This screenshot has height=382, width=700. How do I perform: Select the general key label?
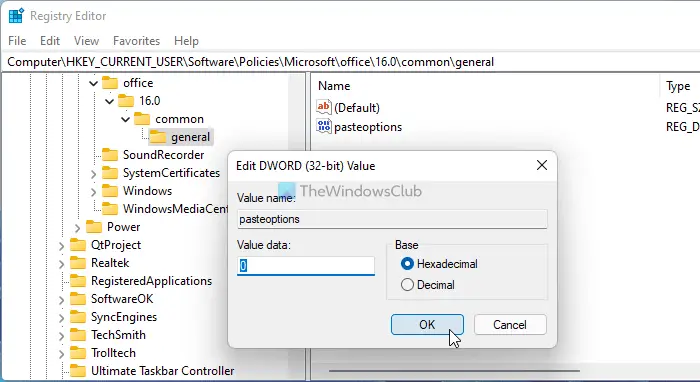coord(191,137)
